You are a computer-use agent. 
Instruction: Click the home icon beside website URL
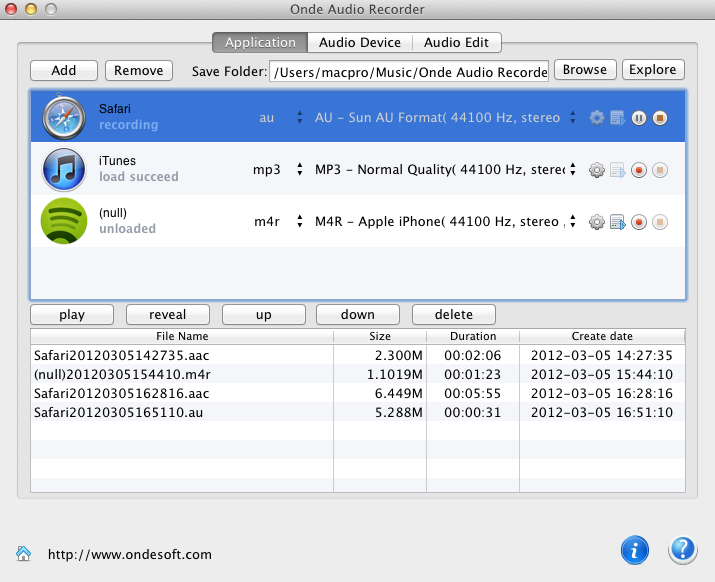point(23,553)
